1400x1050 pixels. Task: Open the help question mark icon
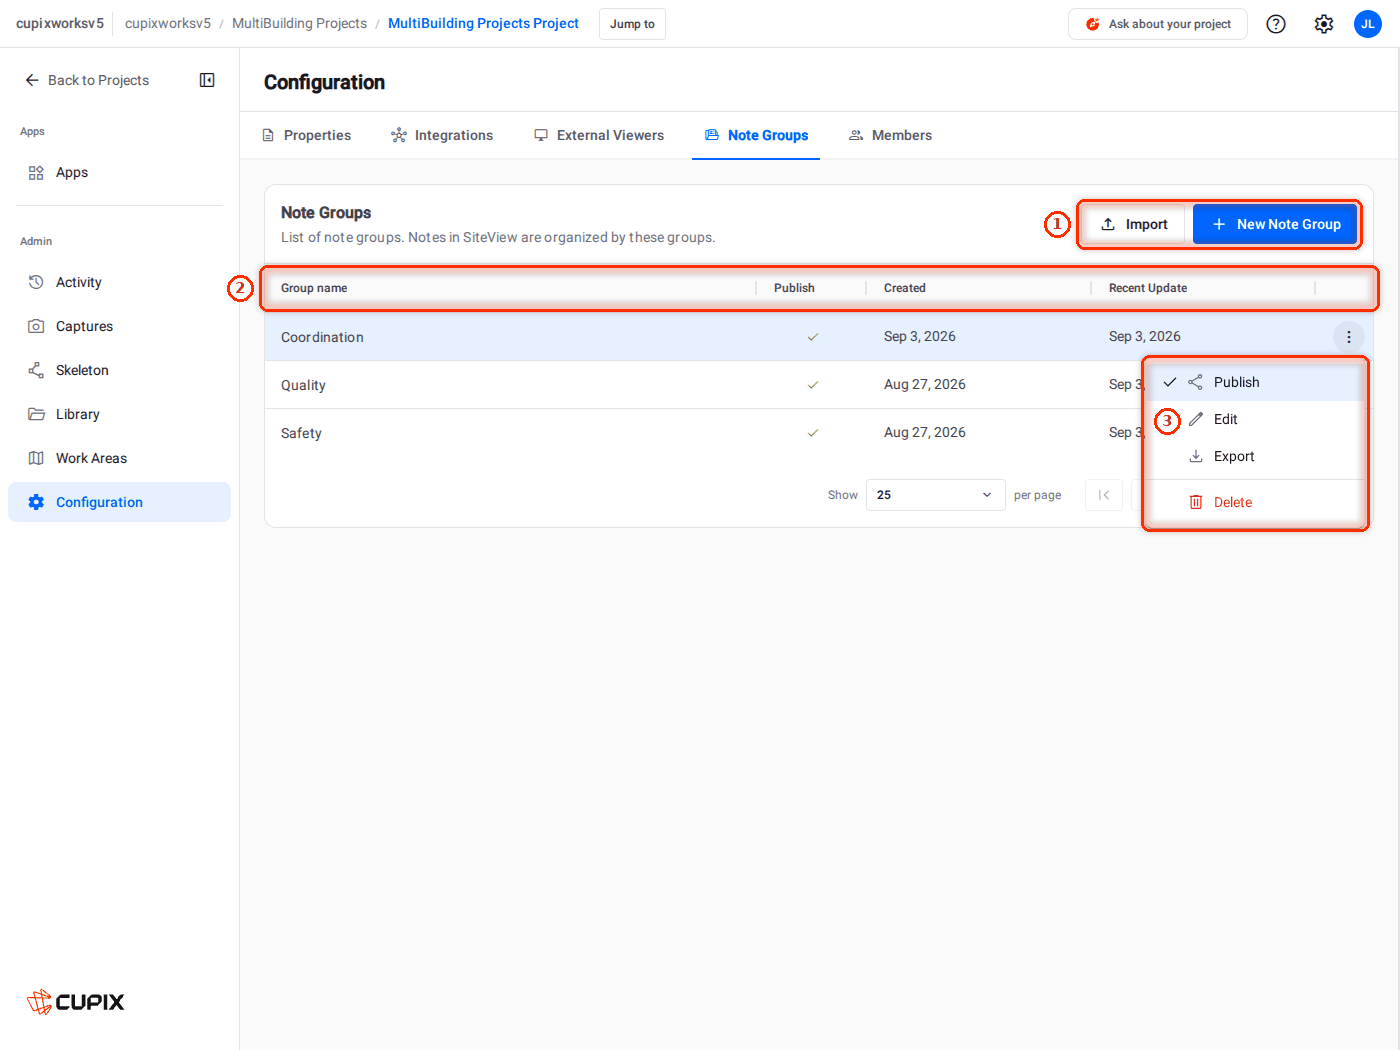[1276, 24]
